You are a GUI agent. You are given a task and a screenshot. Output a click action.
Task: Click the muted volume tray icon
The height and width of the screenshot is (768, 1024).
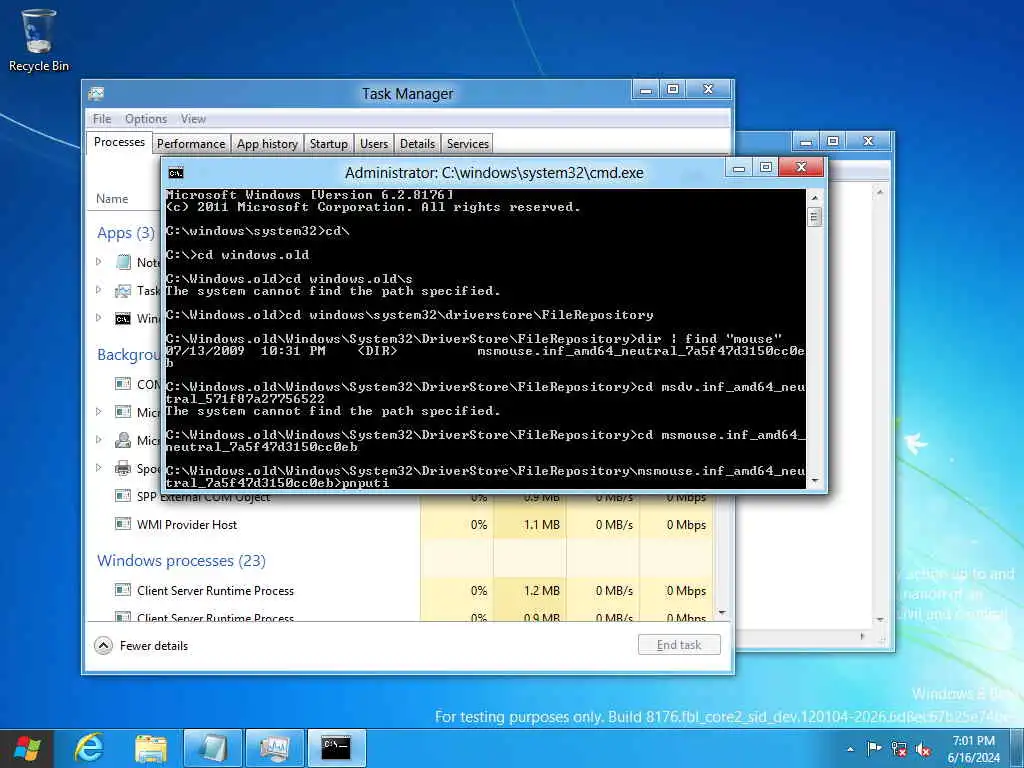point(923,749)
